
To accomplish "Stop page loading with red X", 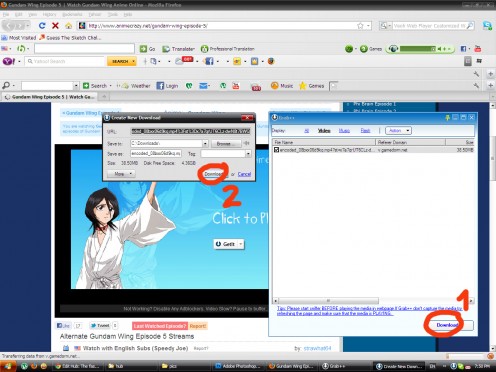I will coord(55,26).
